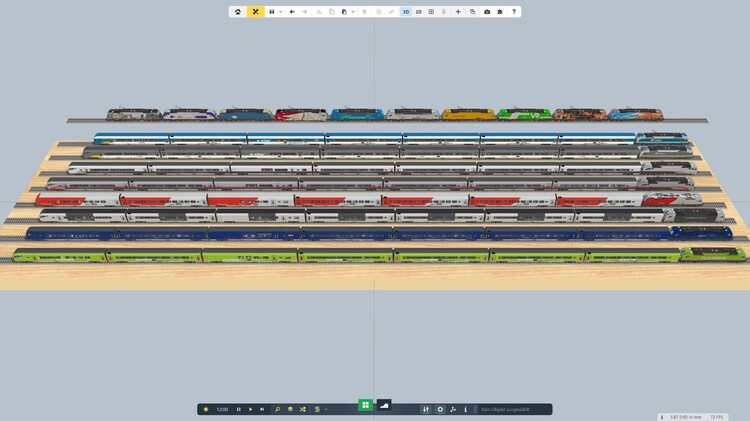This screenshot has width=750, height=421.
Task: Switch to 2D view mode
Action: [419, 11]
